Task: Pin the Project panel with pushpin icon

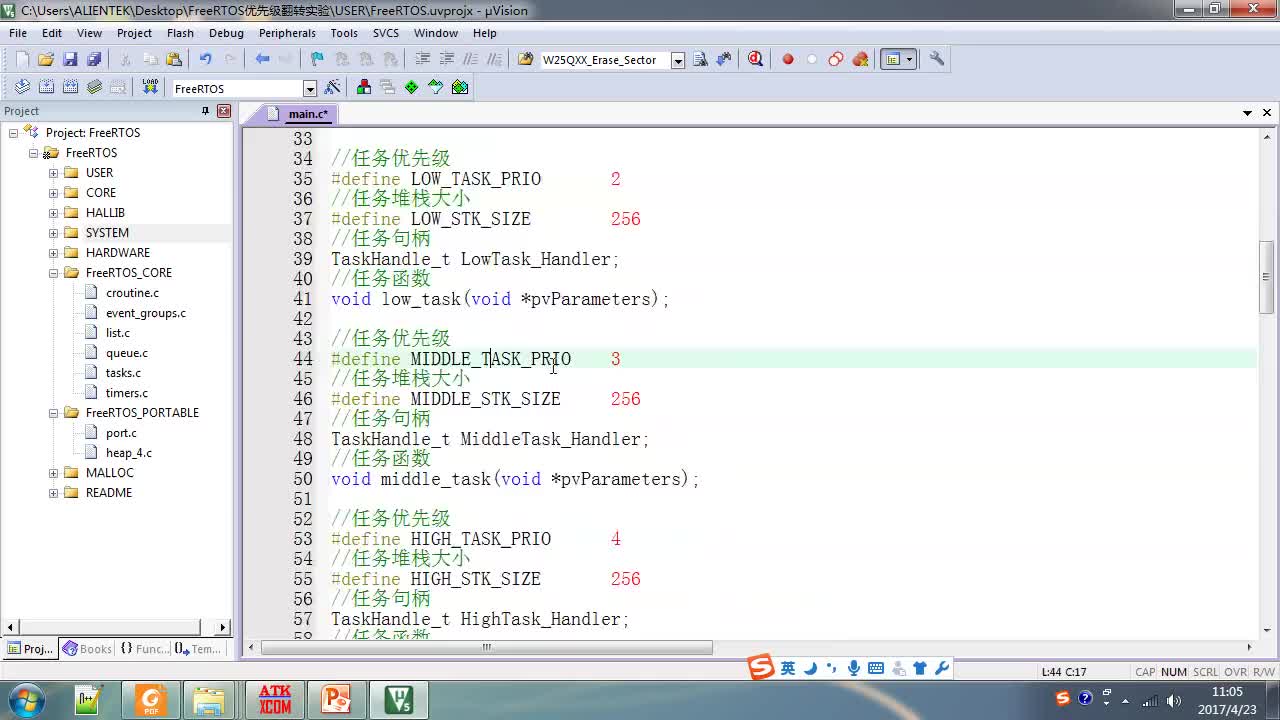Action: coord(205,111)
